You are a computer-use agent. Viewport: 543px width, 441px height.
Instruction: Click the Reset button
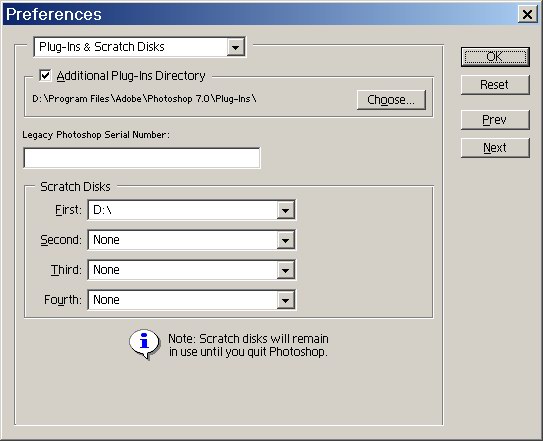495,85
